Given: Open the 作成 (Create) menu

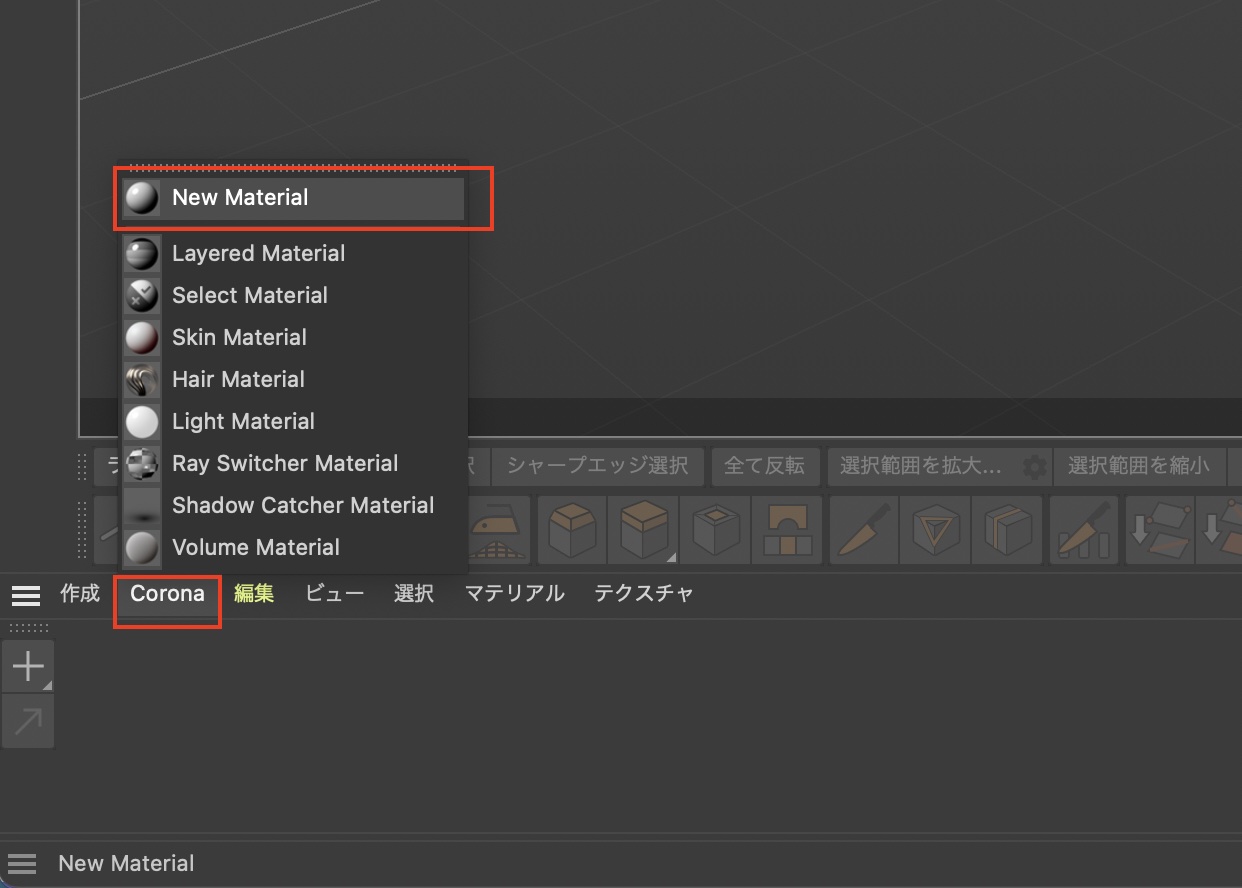Looking at the screenshot, I should coord(80,594).
